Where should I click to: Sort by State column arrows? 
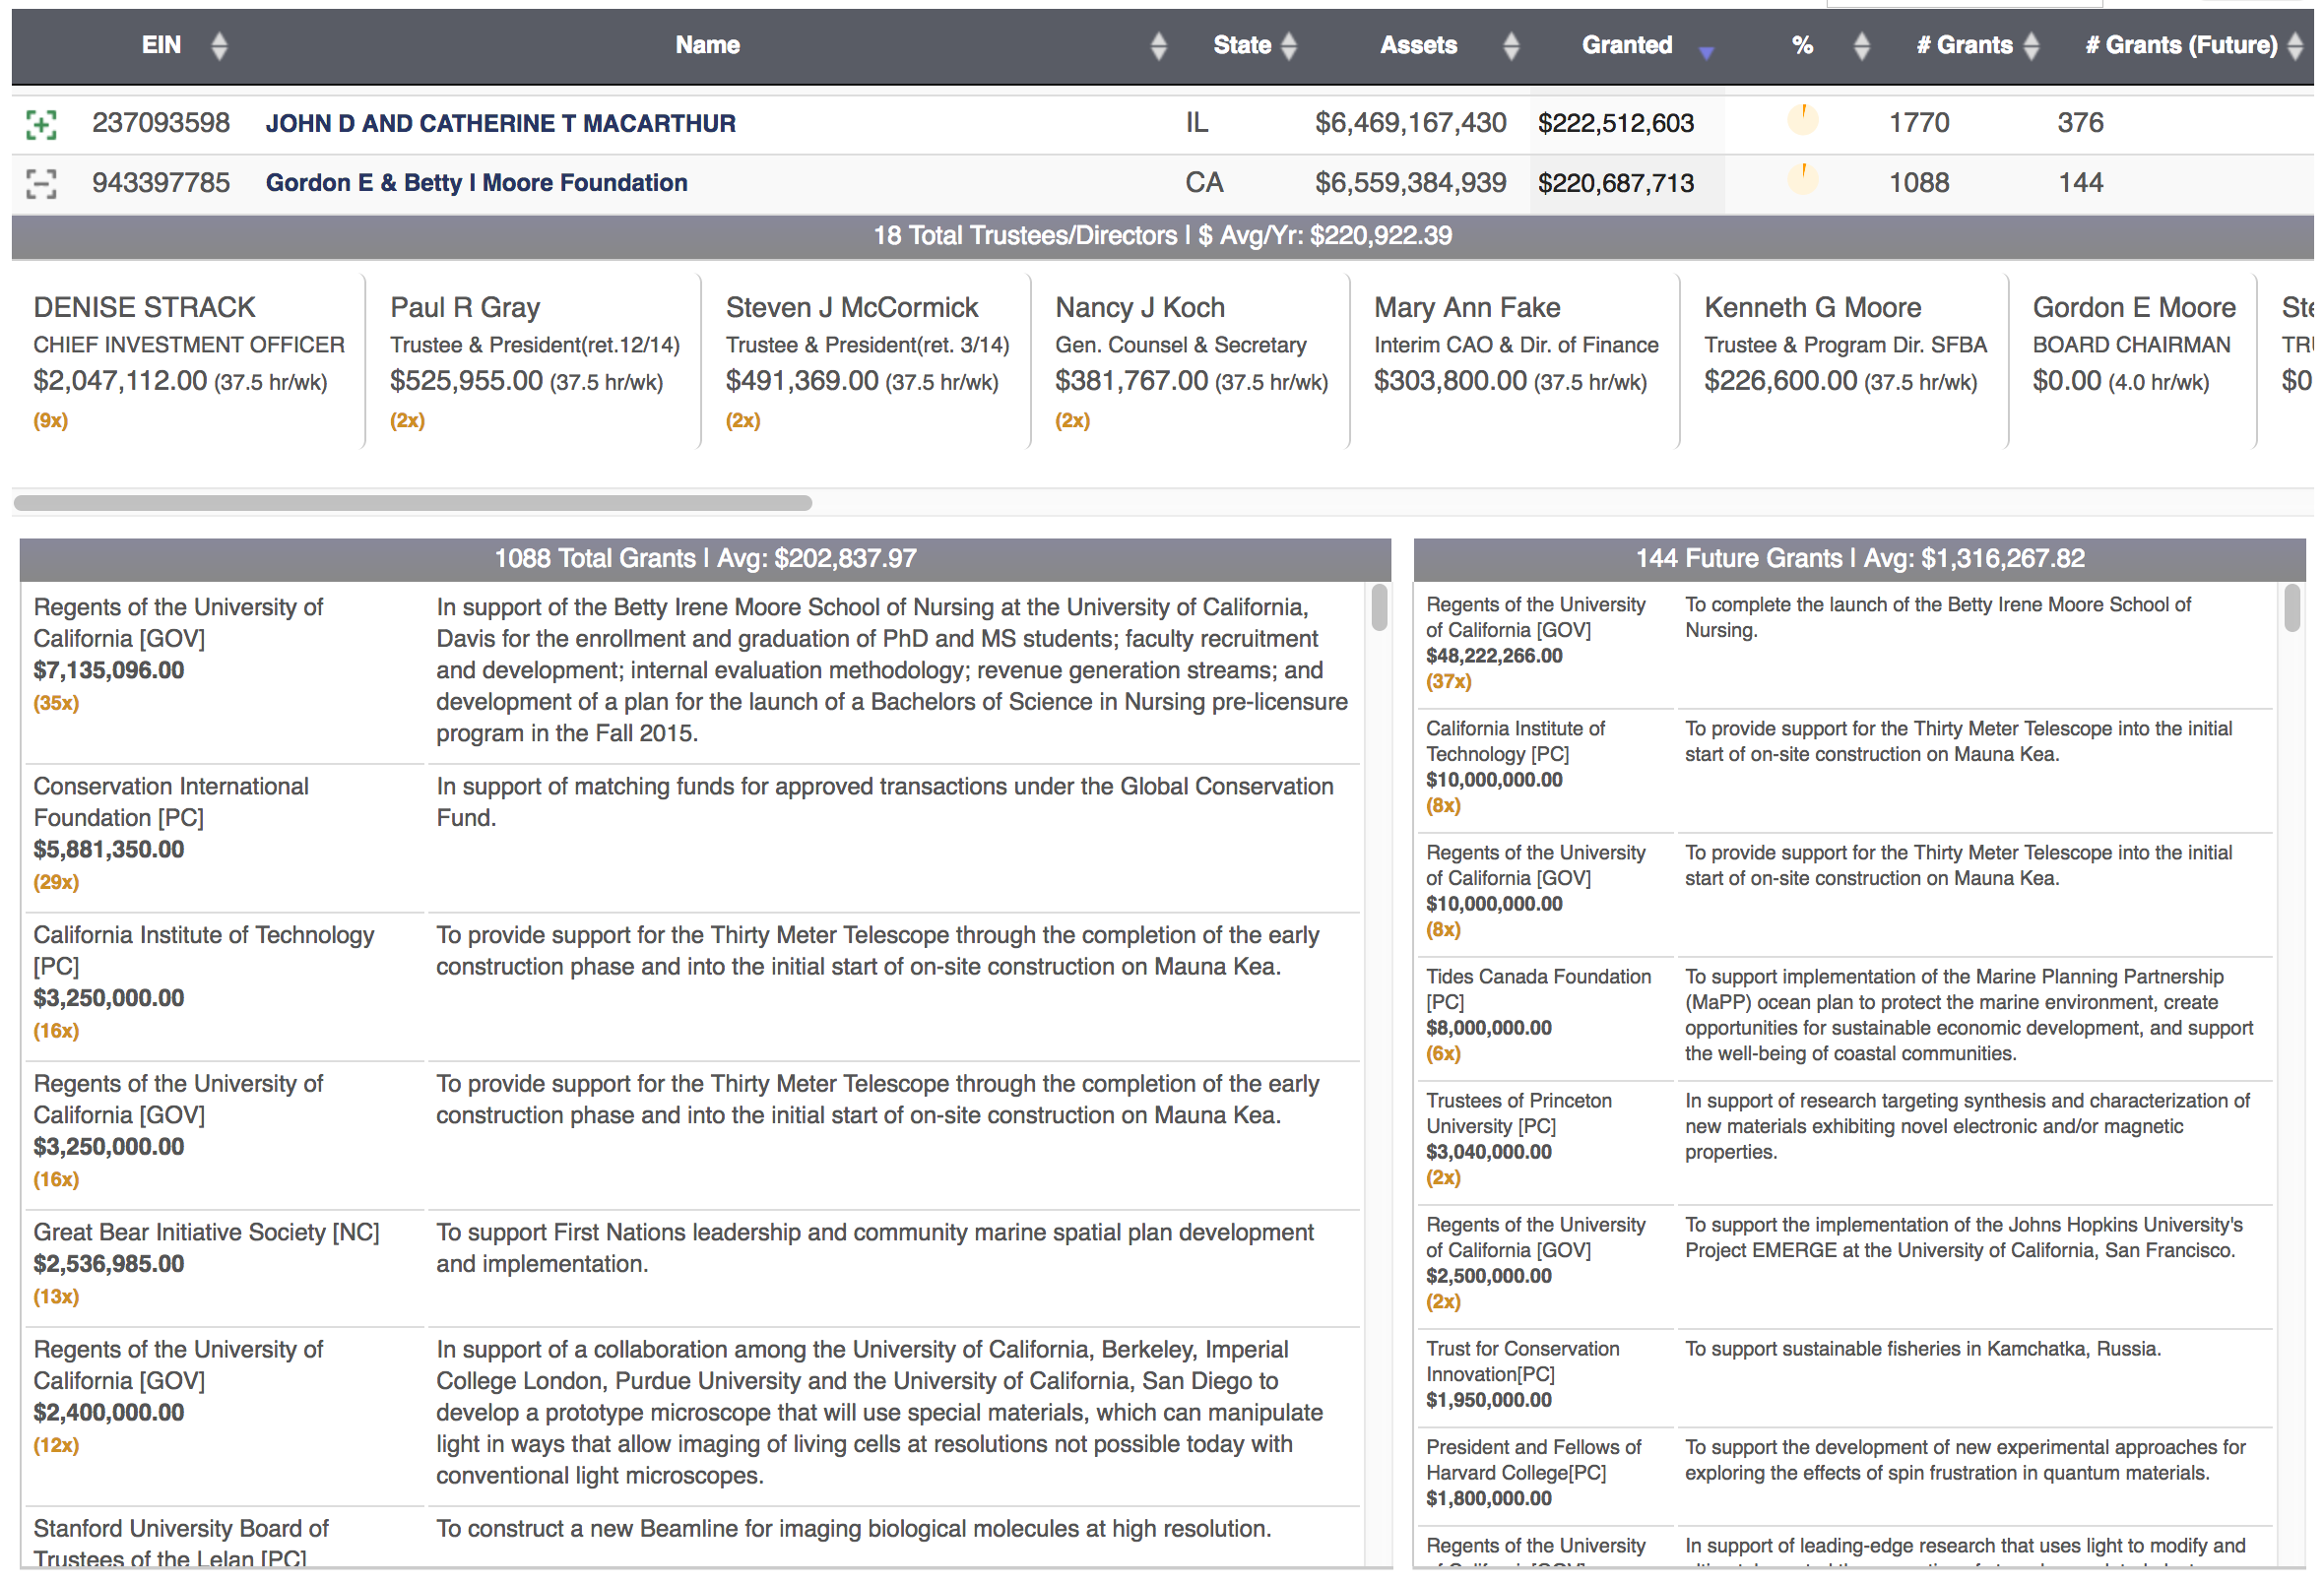[x=1289, y=46]
